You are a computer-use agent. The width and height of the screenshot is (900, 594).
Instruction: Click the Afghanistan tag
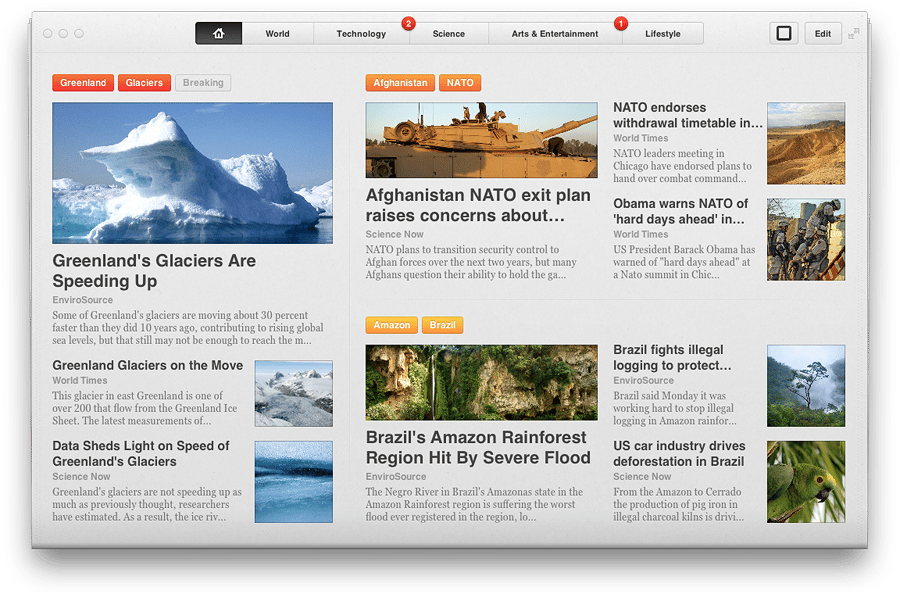click(x=400, y=83)
